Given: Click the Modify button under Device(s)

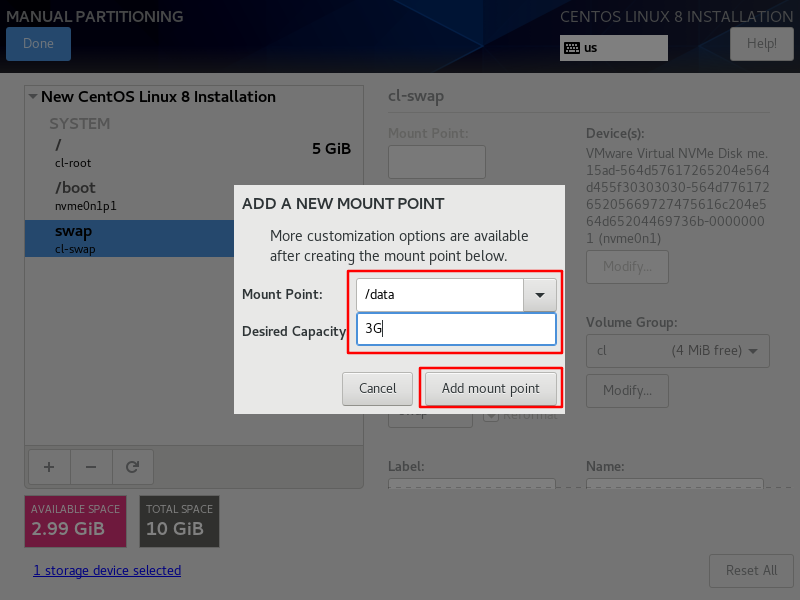Looking at the screenshot, I should coord(627,266).
